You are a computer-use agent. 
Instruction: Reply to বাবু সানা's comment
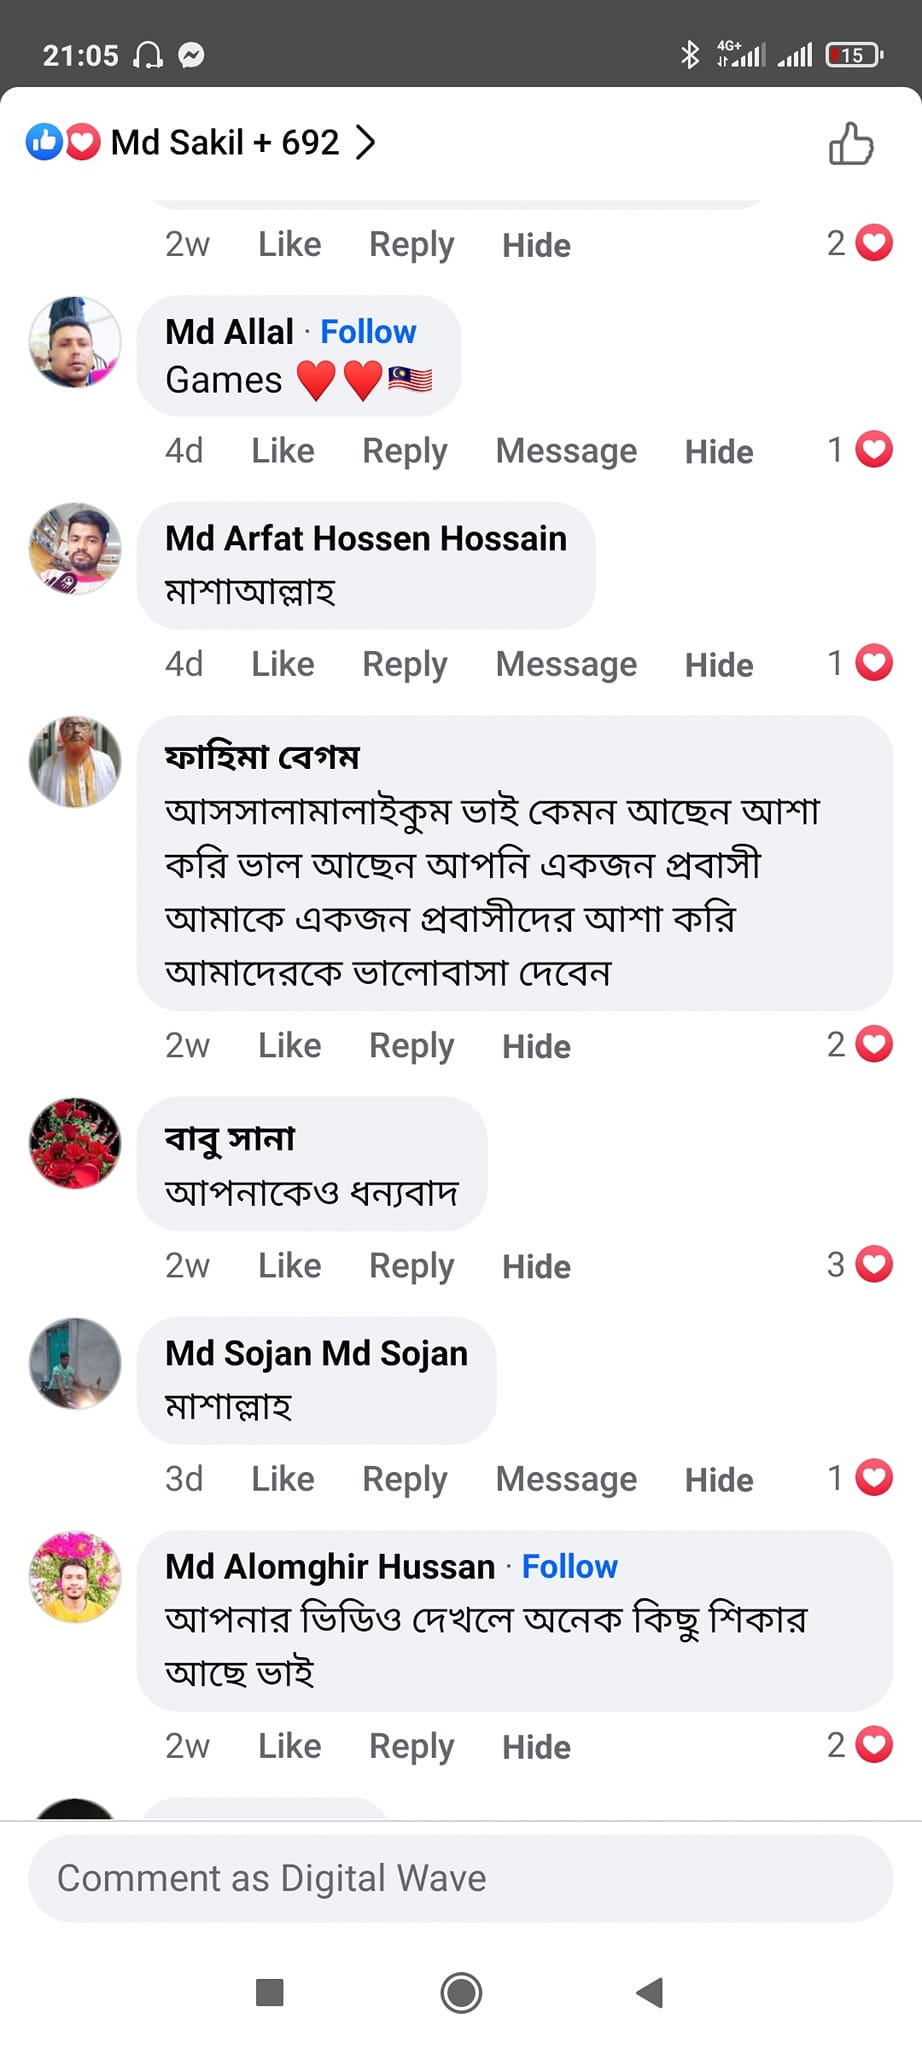click(x=411, y=1266)
